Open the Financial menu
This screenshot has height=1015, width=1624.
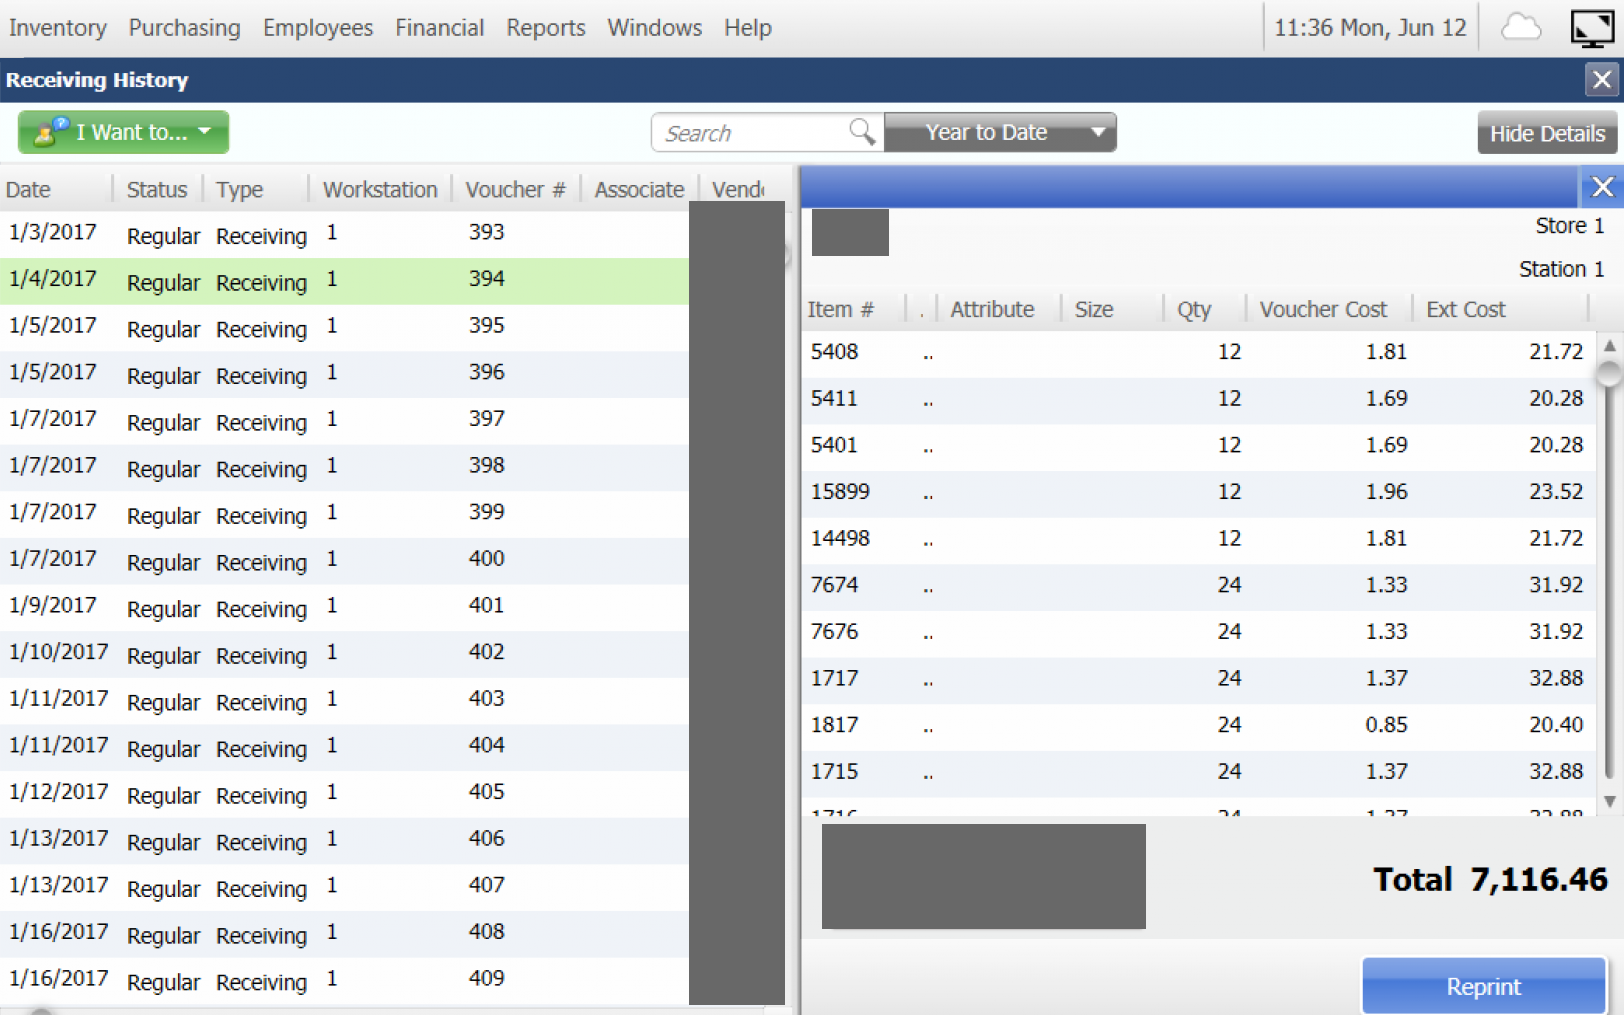[x=439, y=28]
